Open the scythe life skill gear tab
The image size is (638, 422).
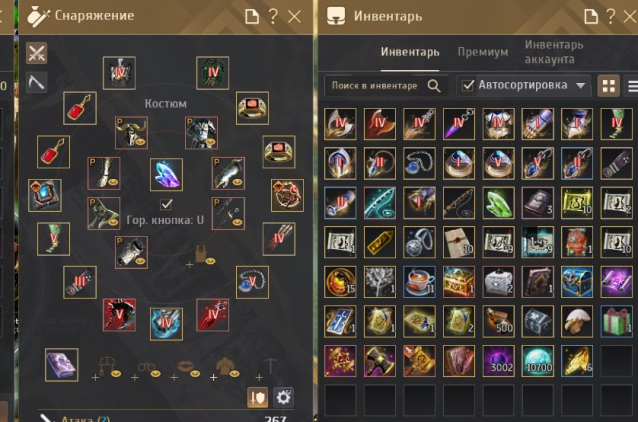(x=37, y=83)
